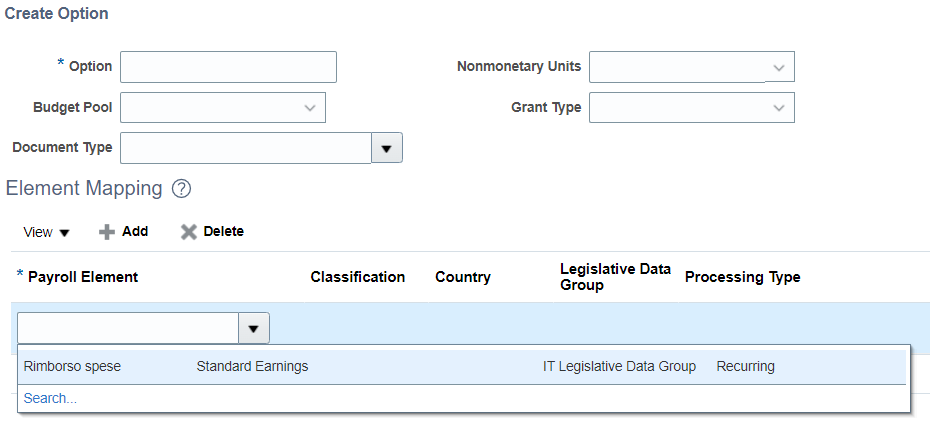Click the X Delete icon
This screenshot has width=930, height=436.
coord(189,232)
